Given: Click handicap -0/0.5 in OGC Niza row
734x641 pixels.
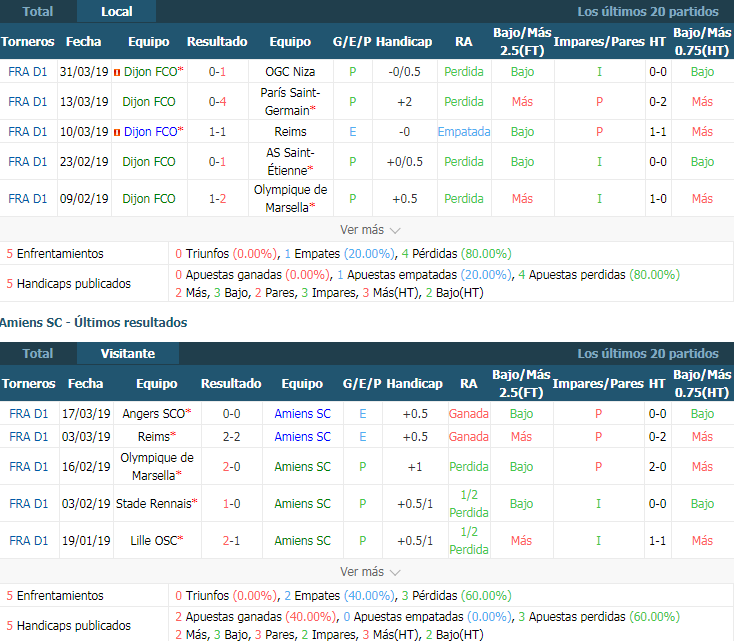Looking at the screenshot, I should (404, 72).
